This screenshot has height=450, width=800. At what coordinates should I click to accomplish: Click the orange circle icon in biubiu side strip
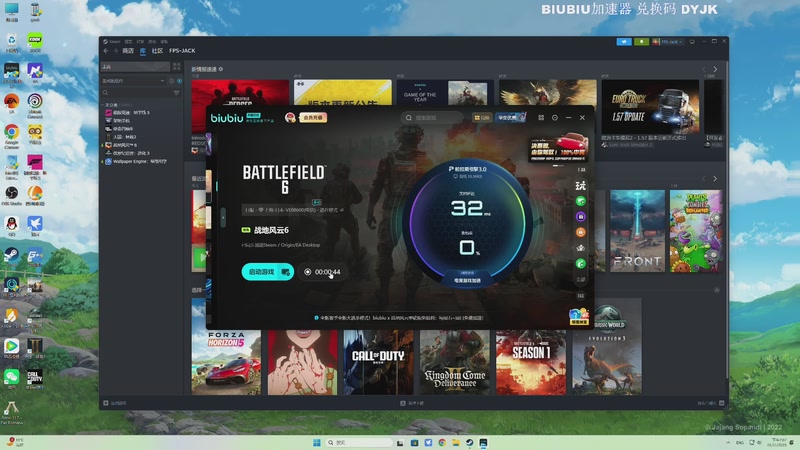581,232
